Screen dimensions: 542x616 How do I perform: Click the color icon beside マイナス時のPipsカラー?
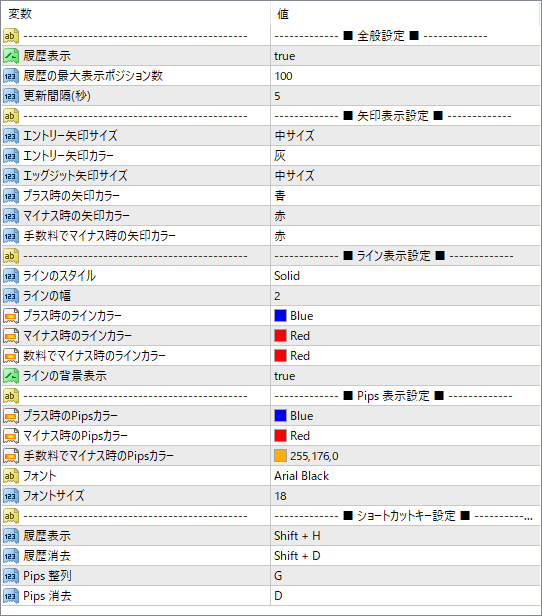pos(11,436)
